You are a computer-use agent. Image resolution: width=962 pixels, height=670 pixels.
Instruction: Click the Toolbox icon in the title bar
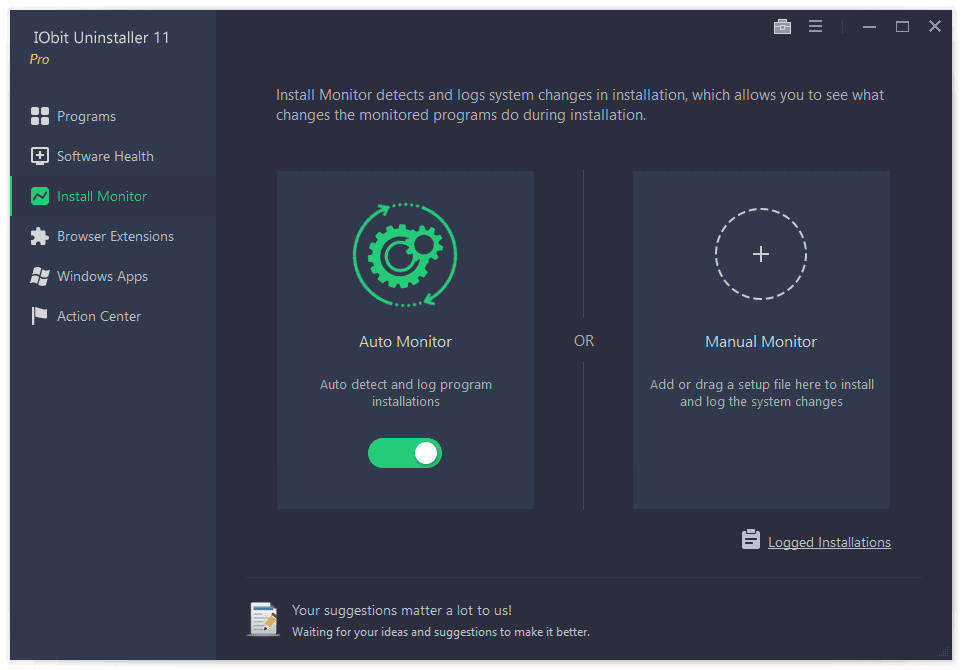pyautogui.click(x=782, y=26)
